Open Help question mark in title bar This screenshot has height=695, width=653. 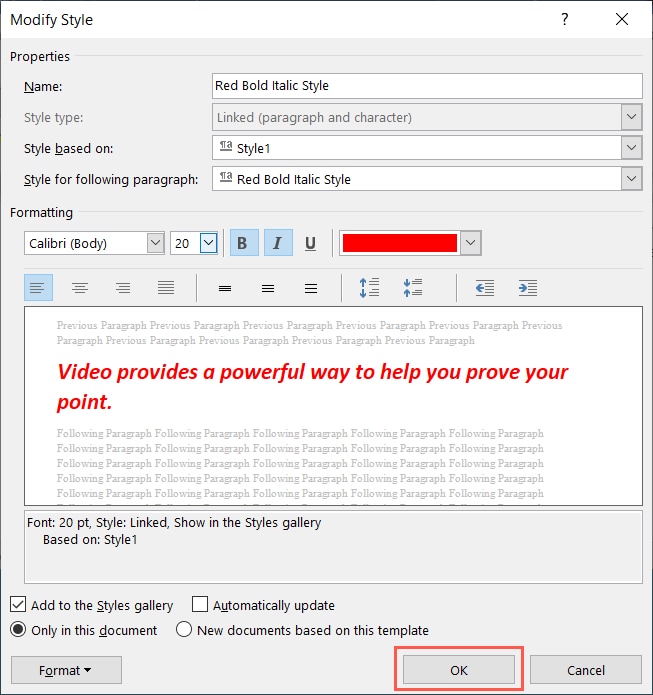click(565, 19)
